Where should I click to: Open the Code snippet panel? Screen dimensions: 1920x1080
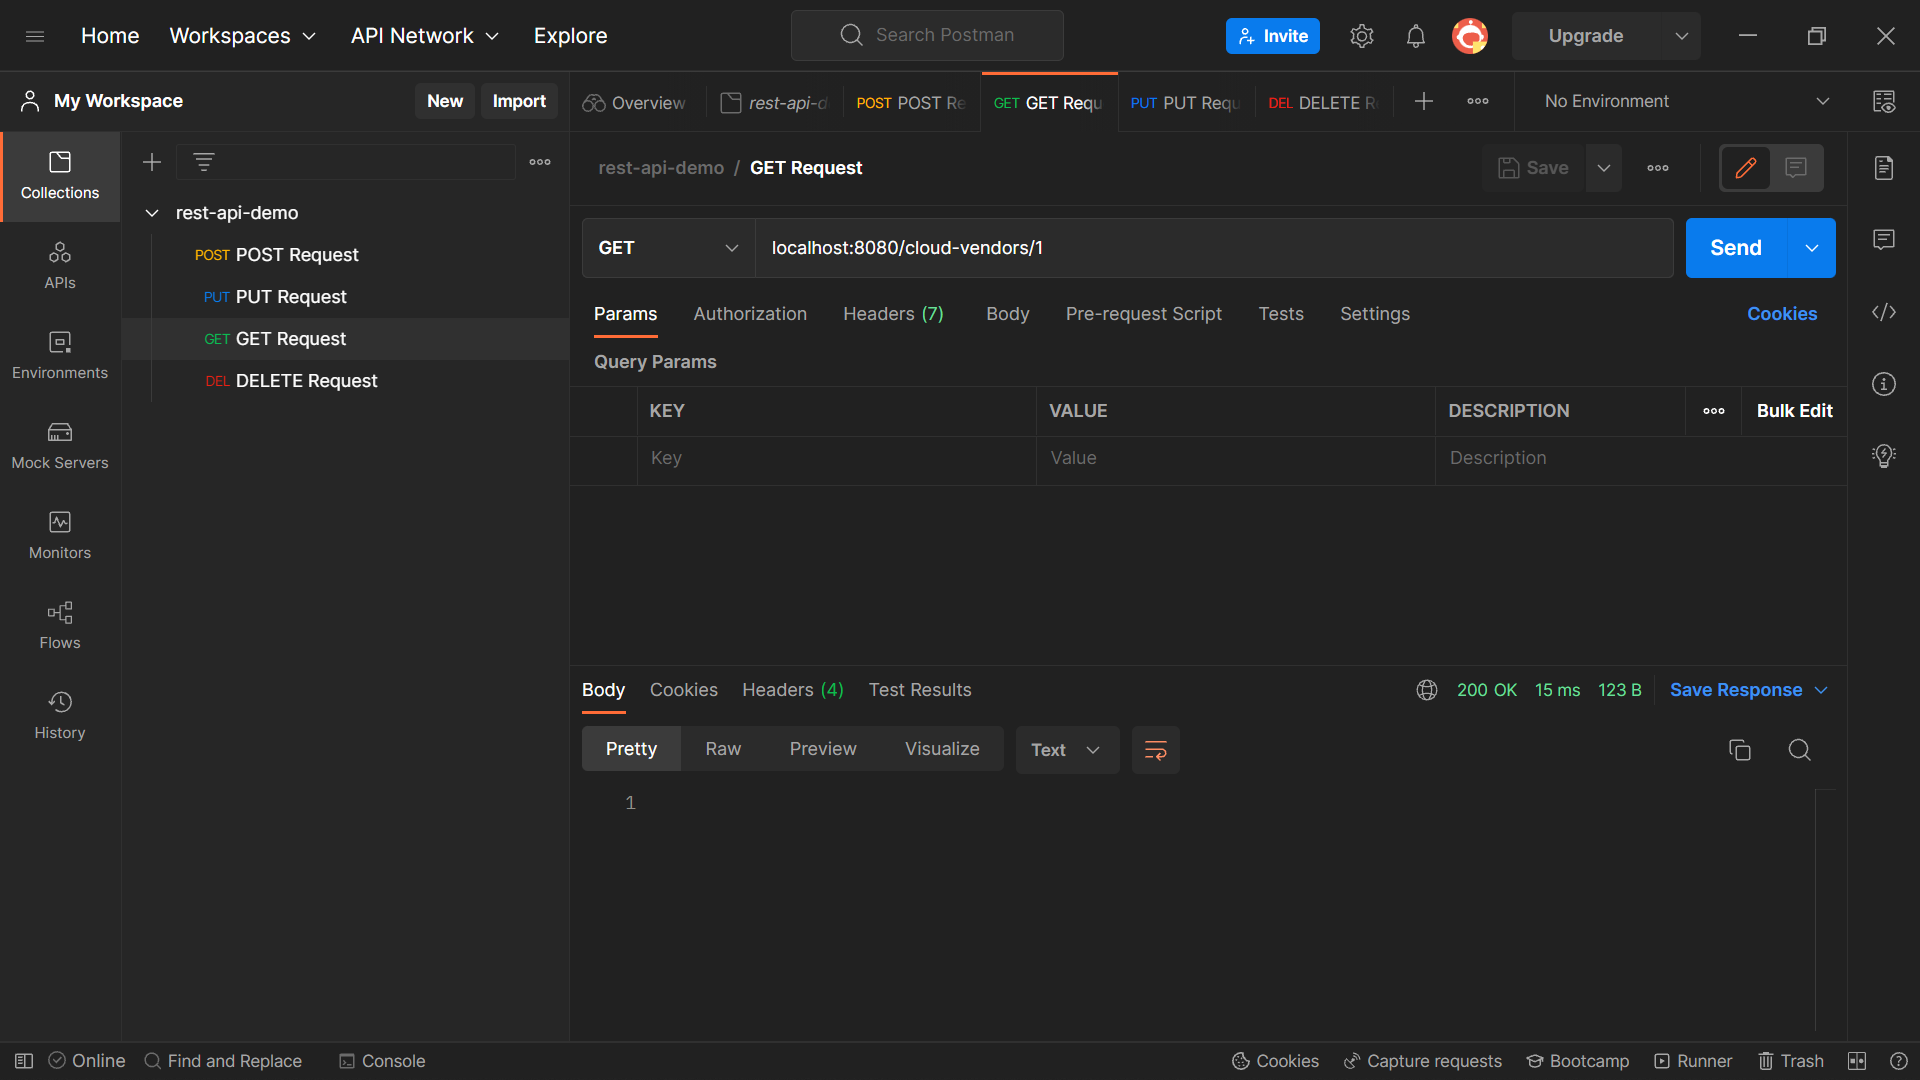1884,312
